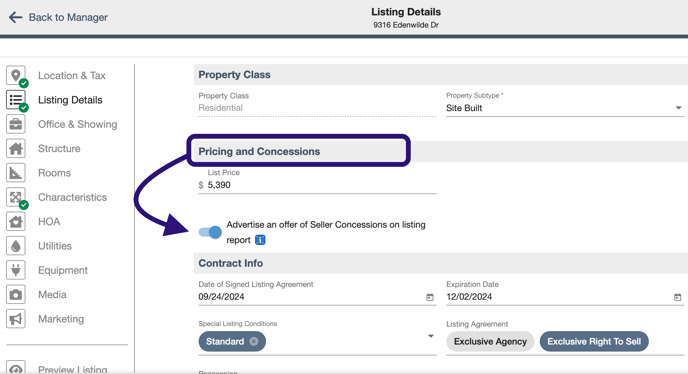Open the Special Listing Conditions dropdown arrow
The image size is (688, 374).
(x=431, y=336)
